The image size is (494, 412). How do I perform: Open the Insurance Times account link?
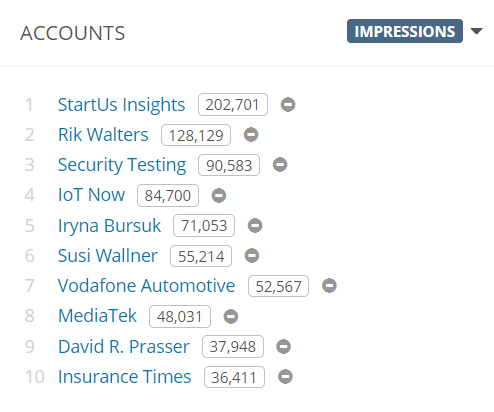[124, 377]
